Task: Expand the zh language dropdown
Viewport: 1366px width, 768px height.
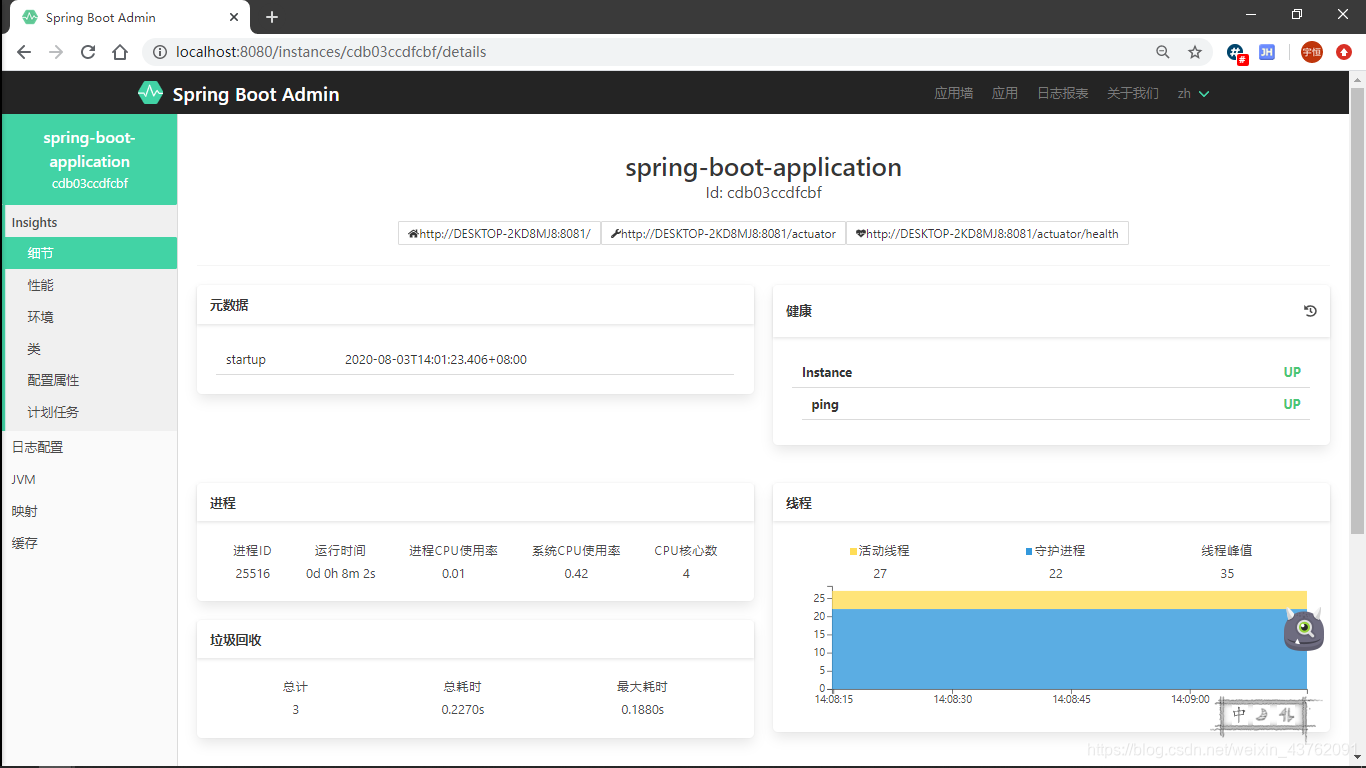Action: click(1193, 93)
